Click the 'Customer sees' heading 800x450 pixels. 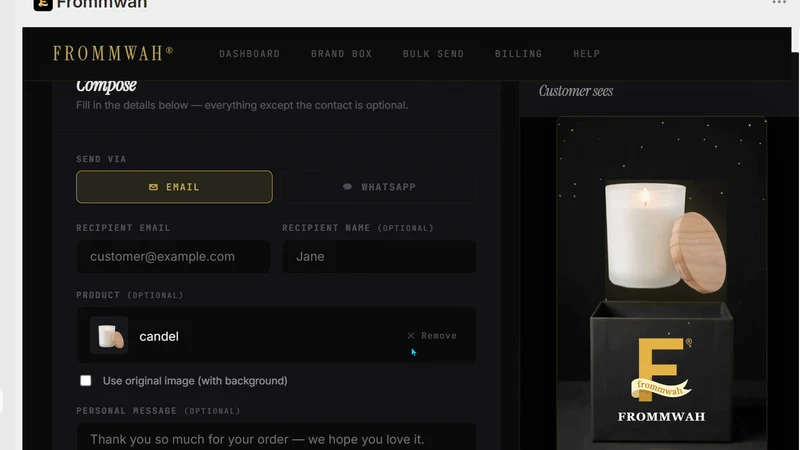click(x=576, y=91)
